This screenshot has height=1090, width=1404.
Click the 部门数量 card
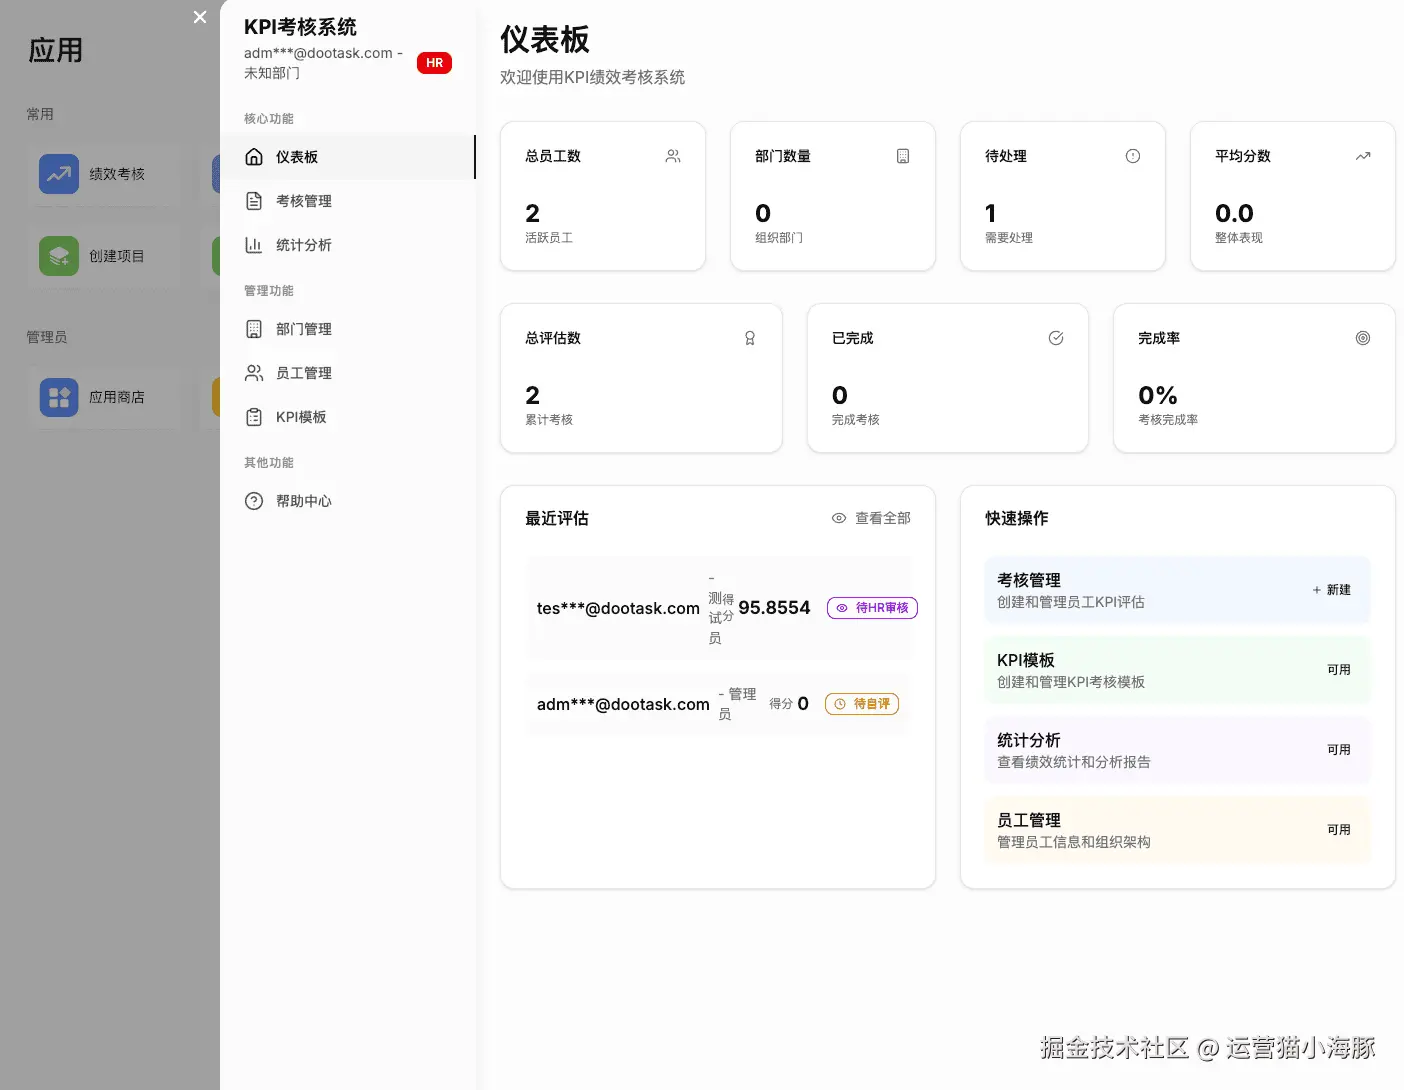pyautogui.click(x=833, y=196)
